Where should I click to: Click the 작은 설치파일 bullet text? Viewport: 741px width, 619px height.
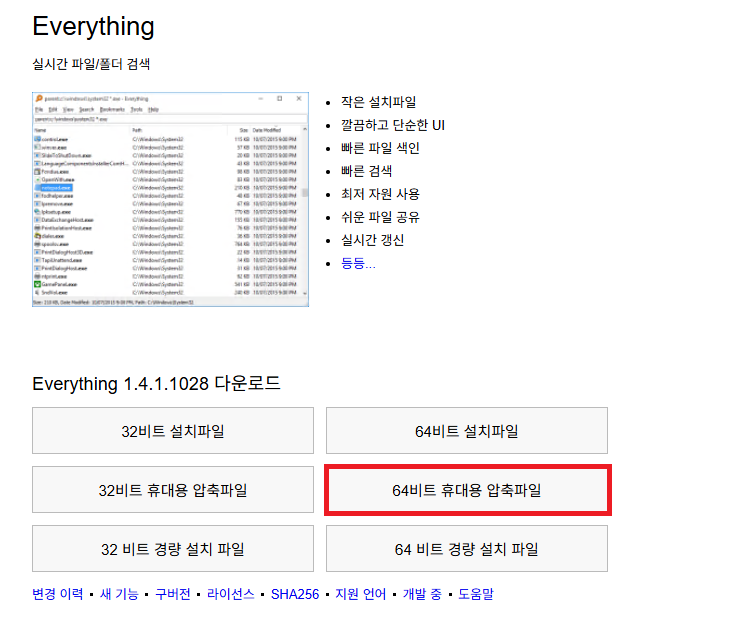tap(379, 102)
